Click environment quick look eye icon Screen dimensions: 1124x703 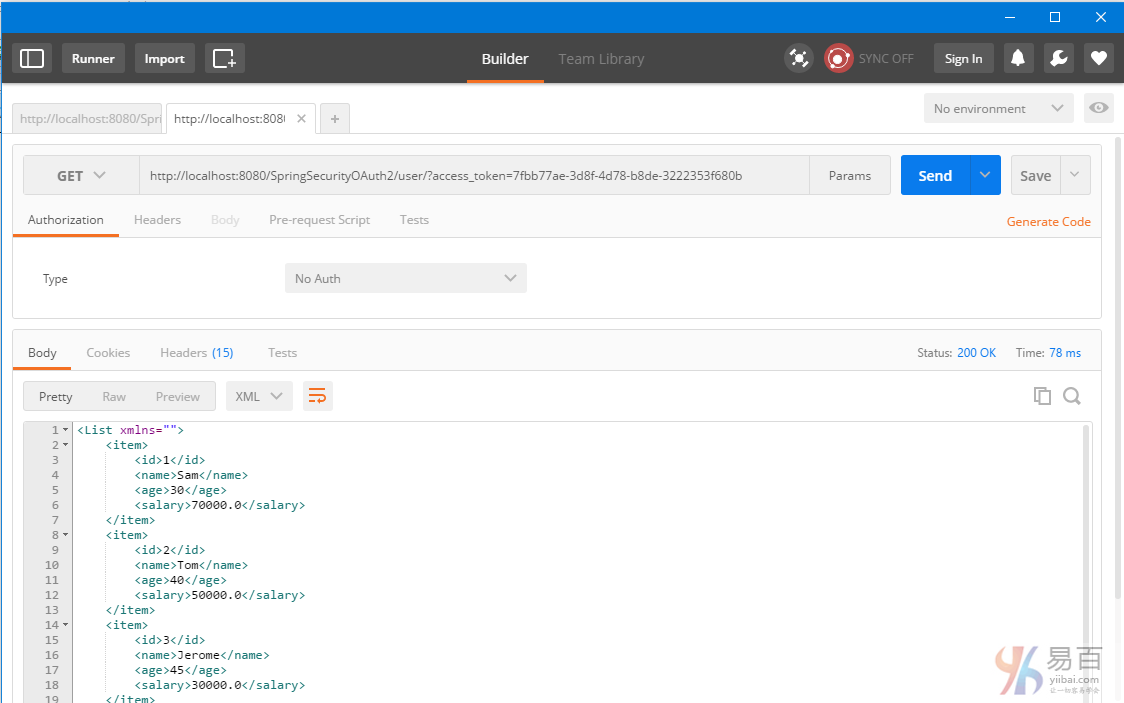[x=1098, y=108]
